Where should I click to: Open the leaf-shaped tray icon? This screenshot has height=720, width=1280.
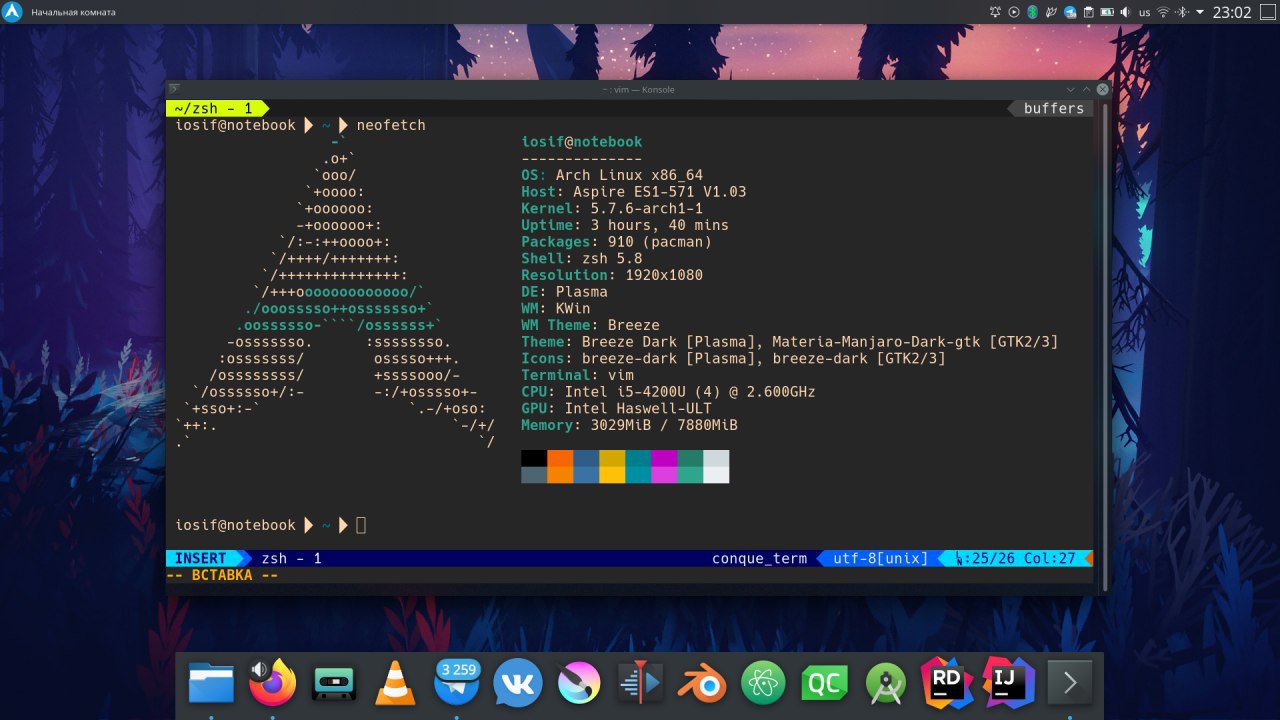pos(1051,12)
